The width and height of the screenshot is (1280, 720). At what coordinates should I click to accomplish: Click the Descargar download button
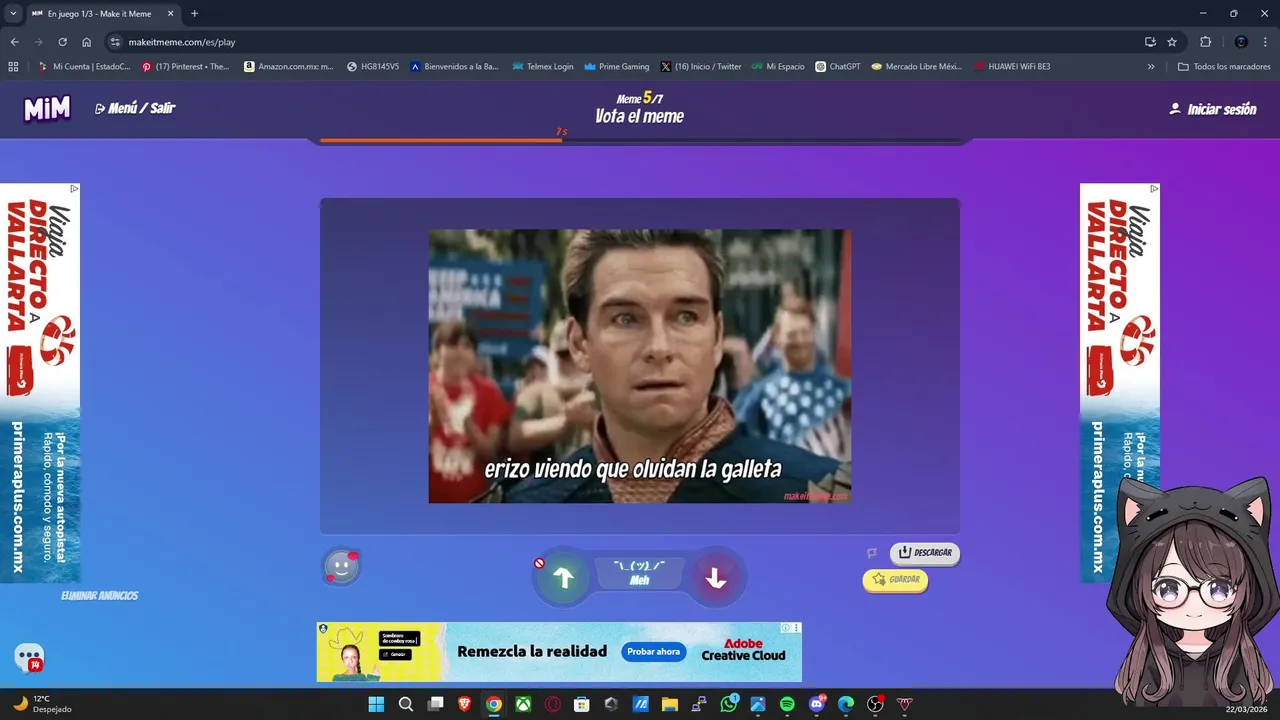925,553
